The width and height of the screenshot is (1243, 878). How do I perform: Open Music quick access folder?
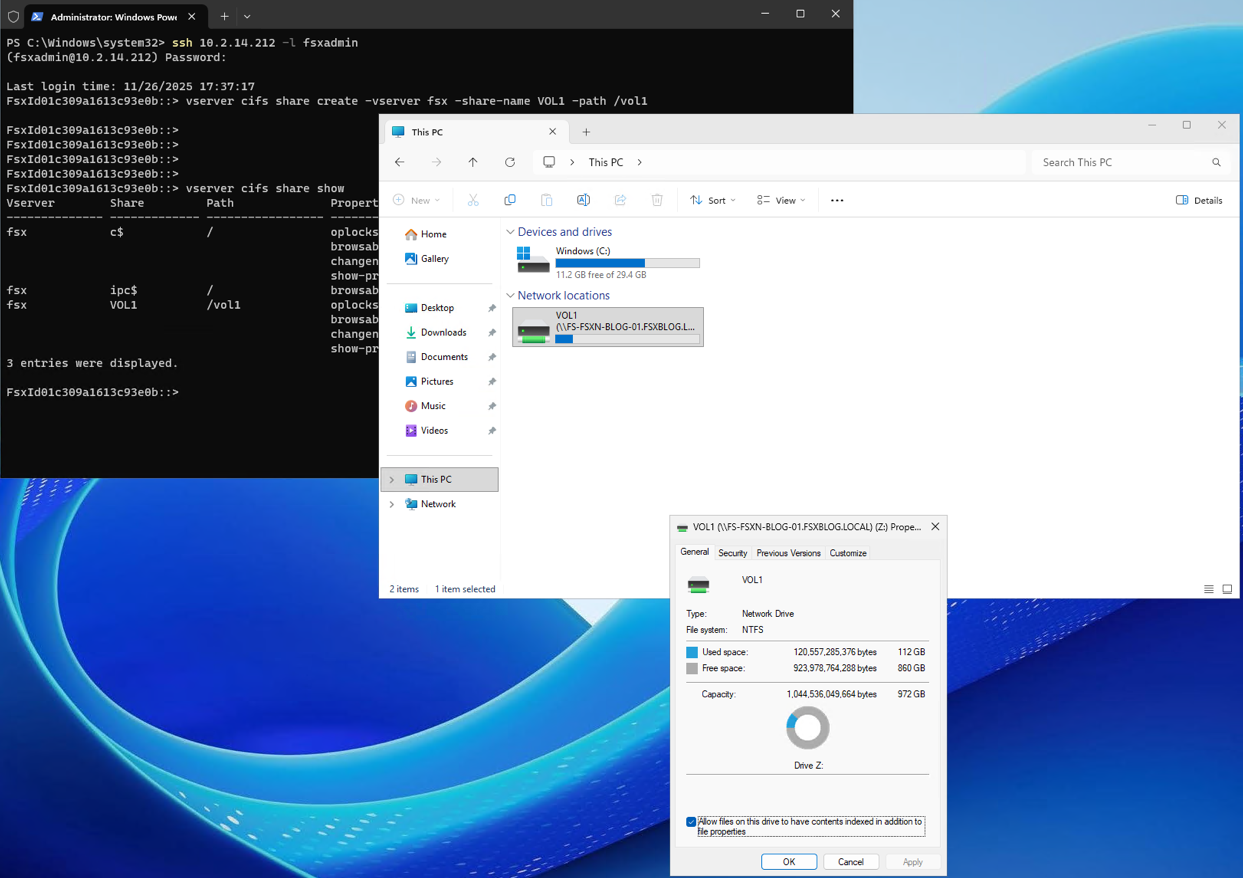(x=433, y=406)
